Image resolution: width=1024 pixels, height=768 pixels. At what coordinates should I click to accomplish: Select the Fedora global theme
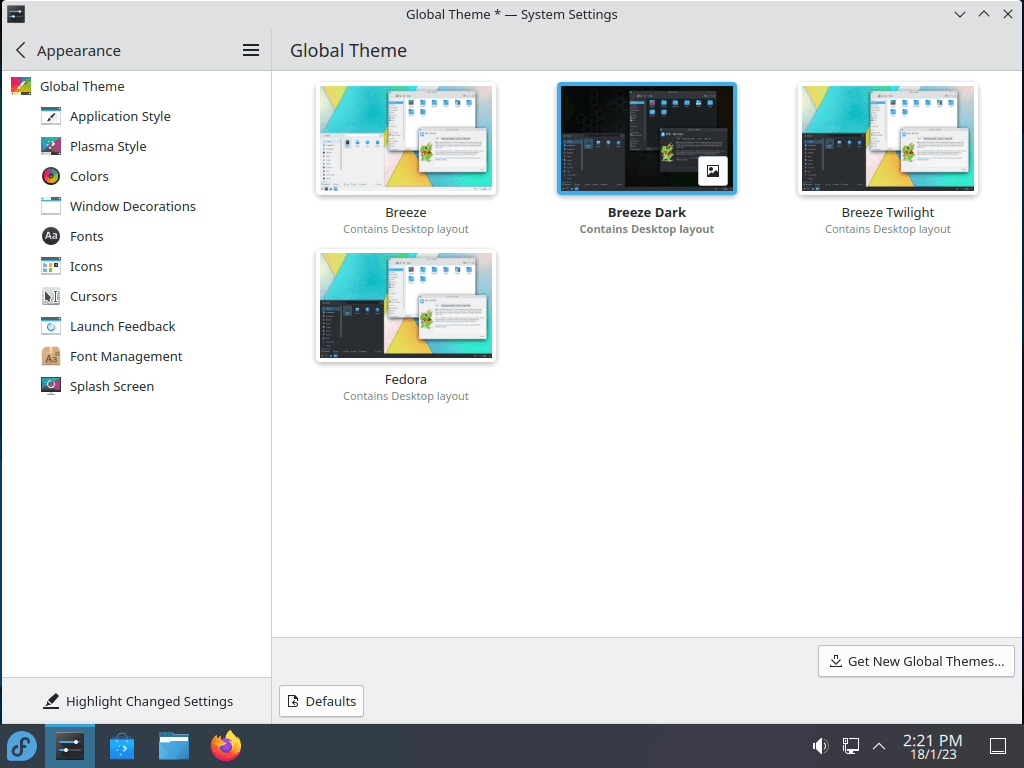405,306
